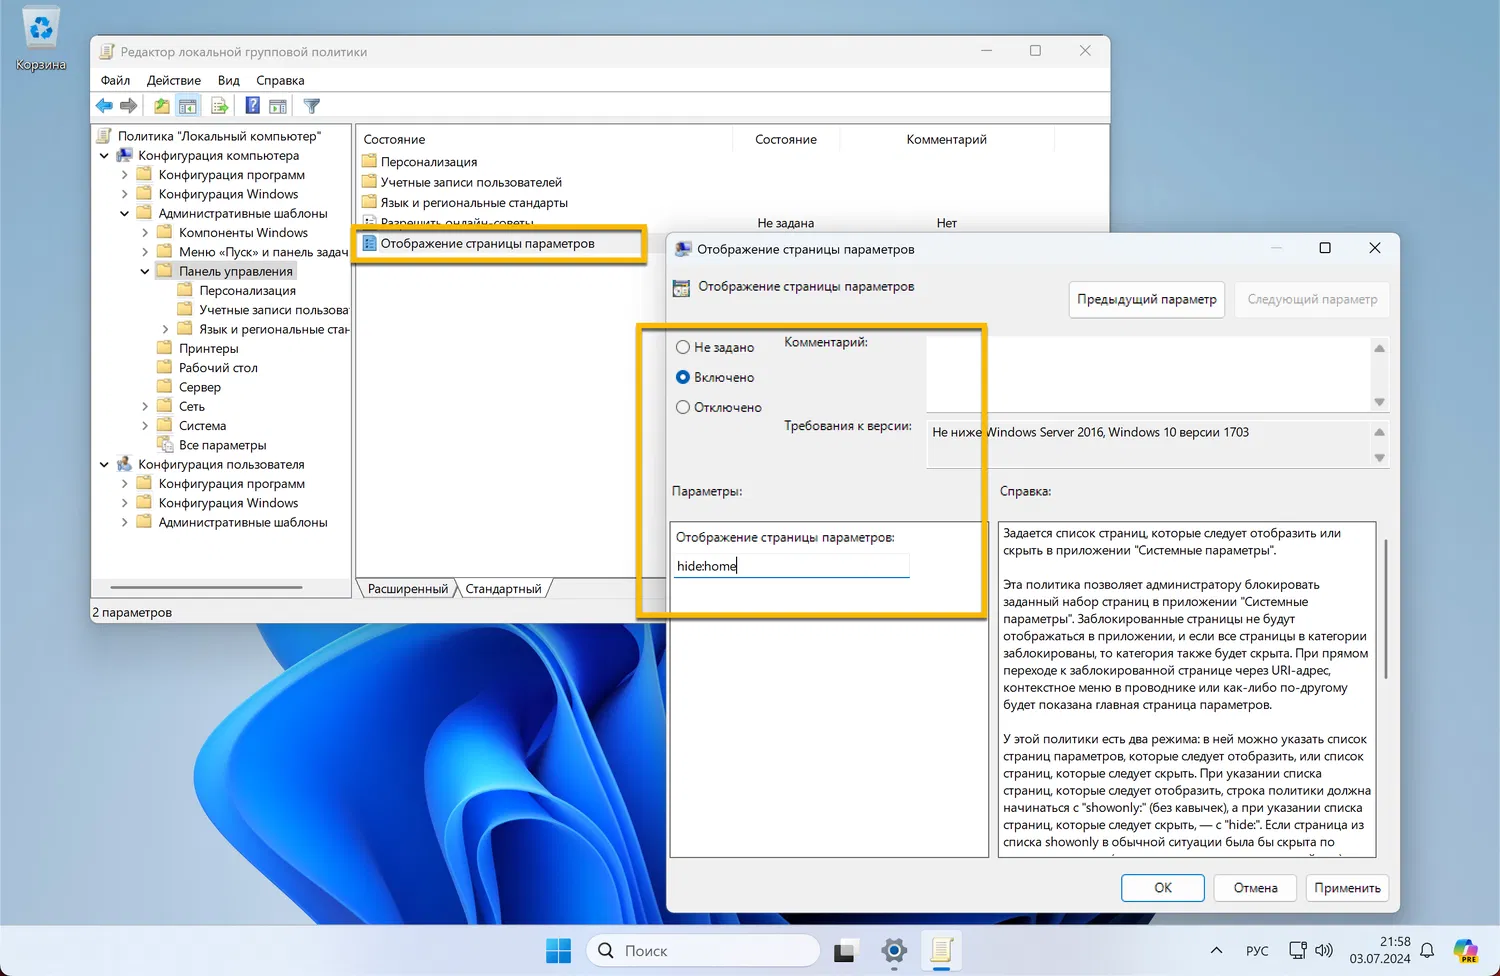The image size is (1500, 976).
Task: Click the notification bell icon
Action: tap(1428, 950)
